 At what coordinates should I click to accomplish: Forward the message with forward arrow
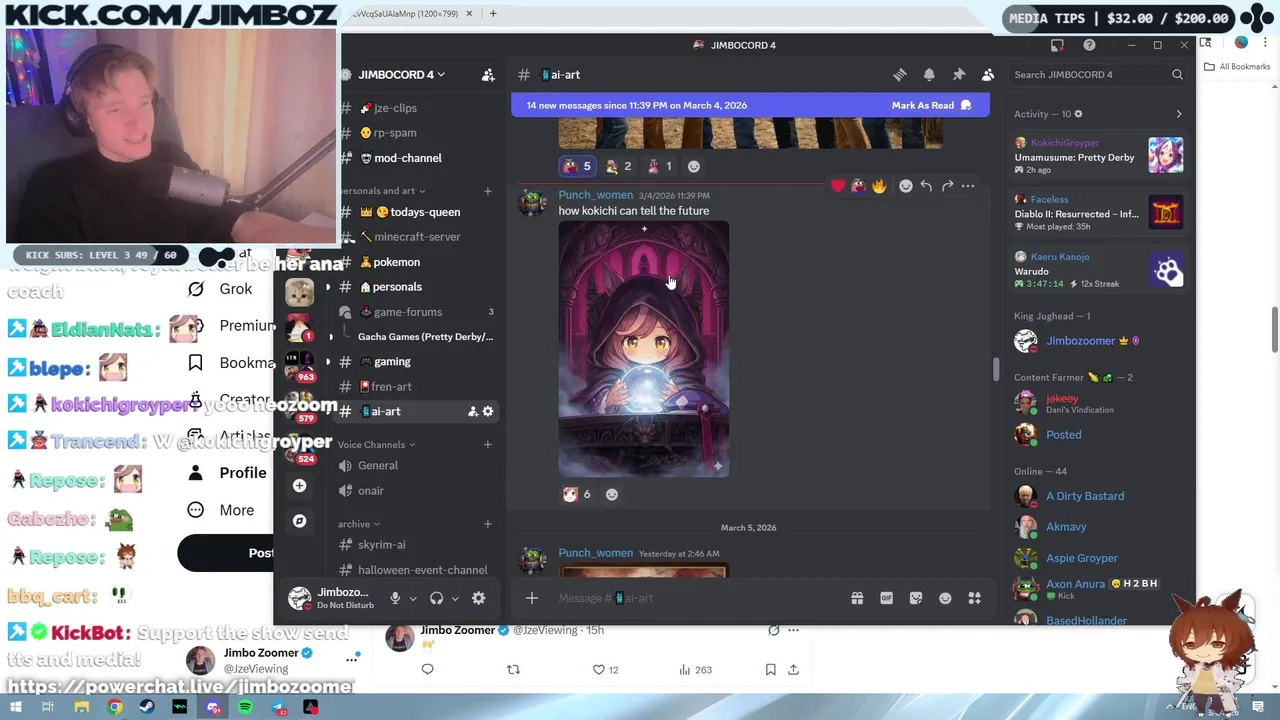947,186
